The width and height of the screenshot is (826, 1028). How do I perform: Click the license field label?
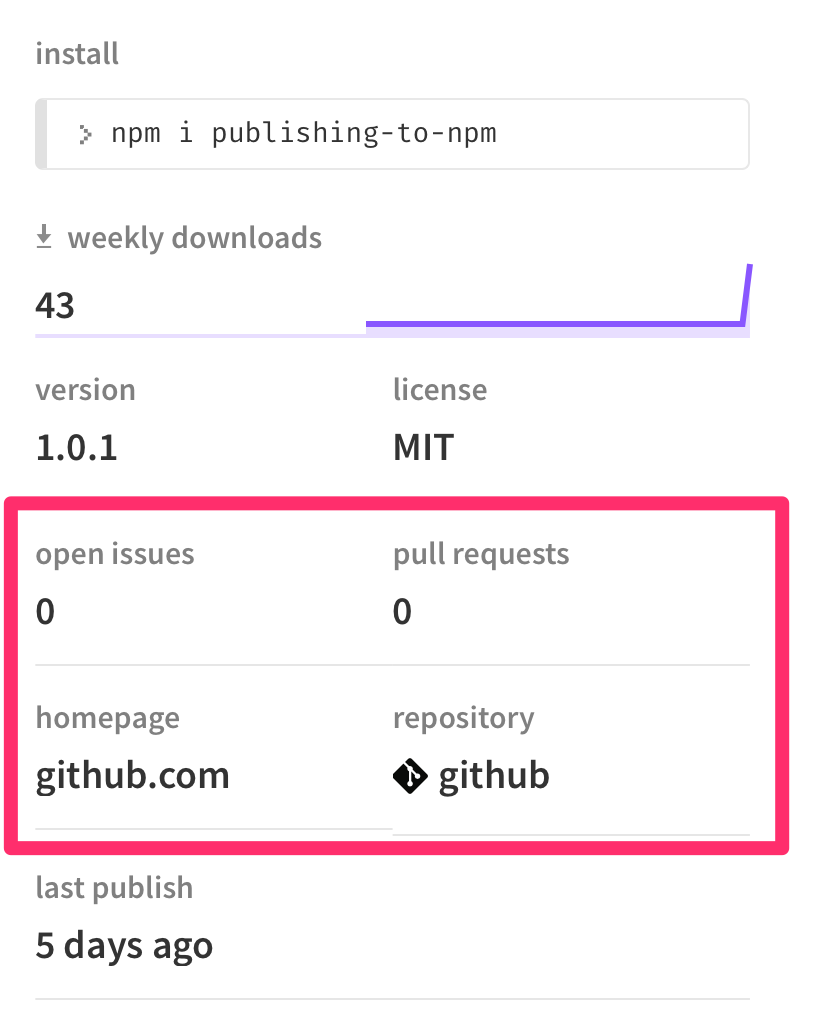coord(440,390)
